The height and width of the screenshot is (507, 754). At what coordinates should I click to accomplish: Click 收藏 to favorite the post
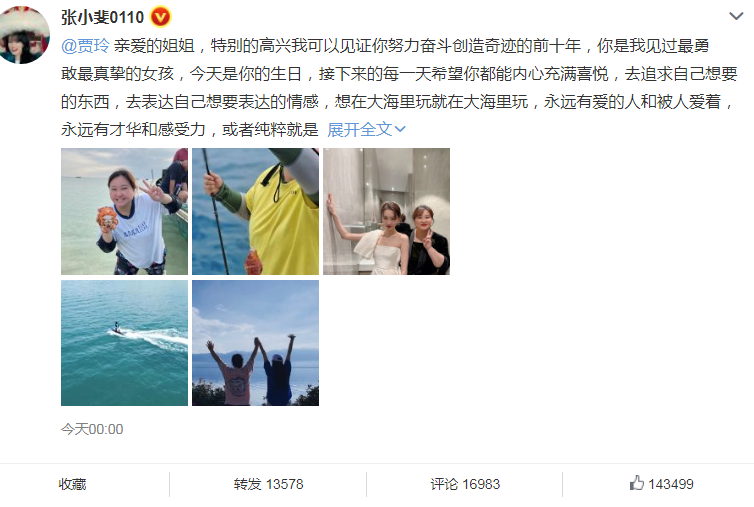(73, 484)
